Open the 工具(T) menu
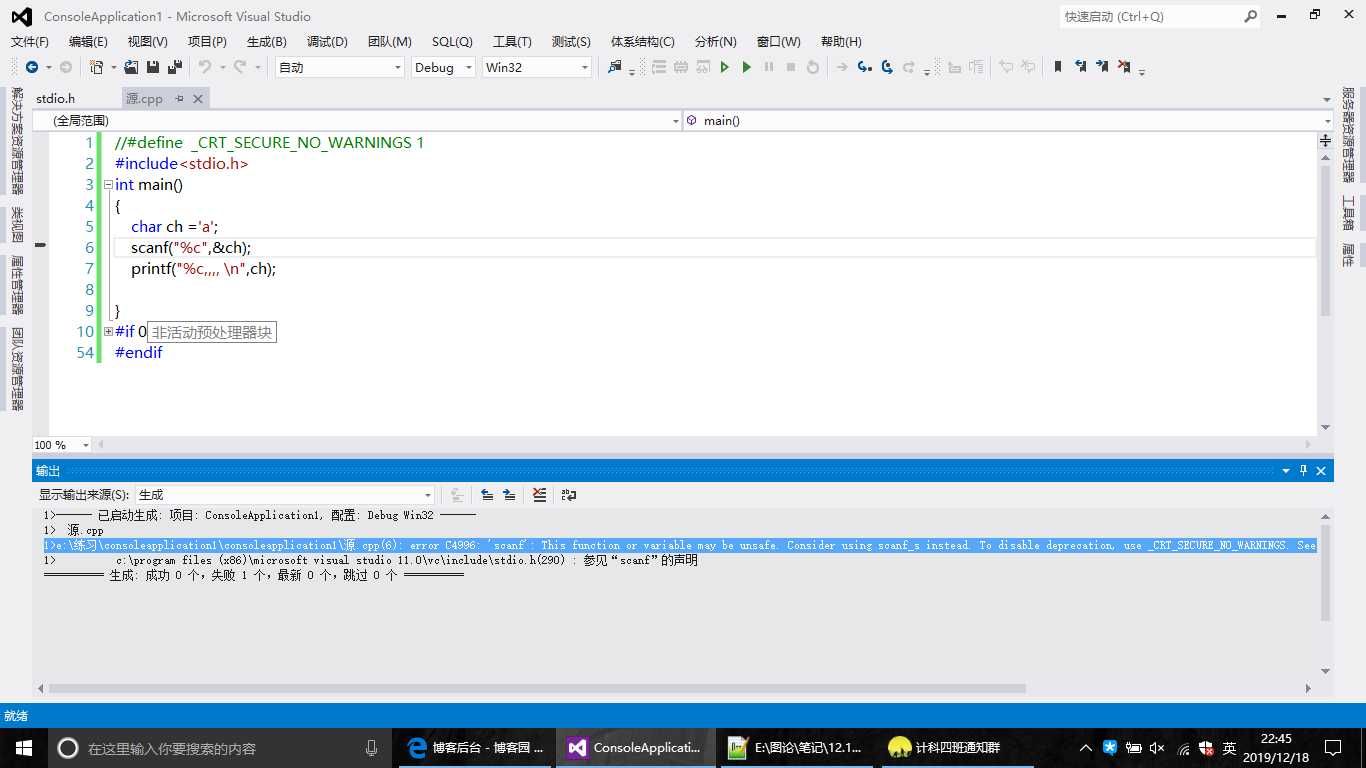The width and height of the screenshot is (1366, 768). [x=512, y=41]
